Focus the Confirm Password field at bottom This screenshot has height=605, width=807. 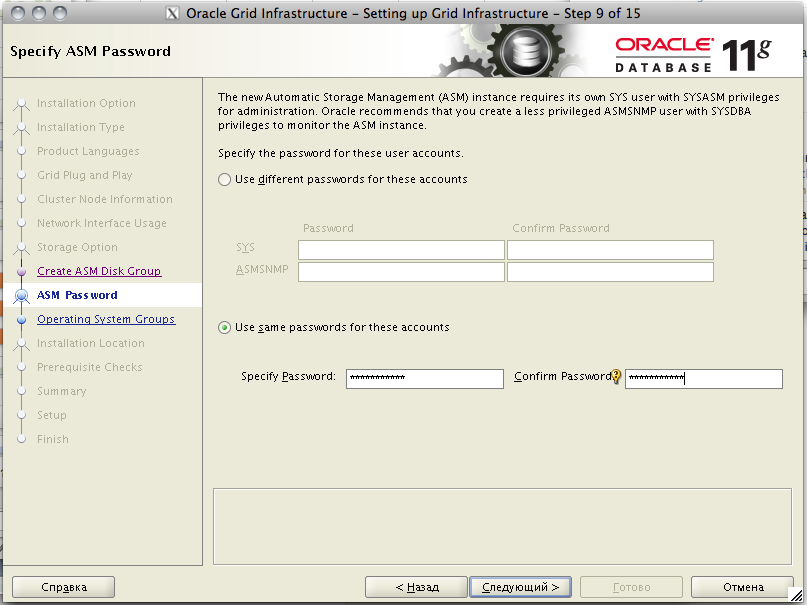point(703,379)
